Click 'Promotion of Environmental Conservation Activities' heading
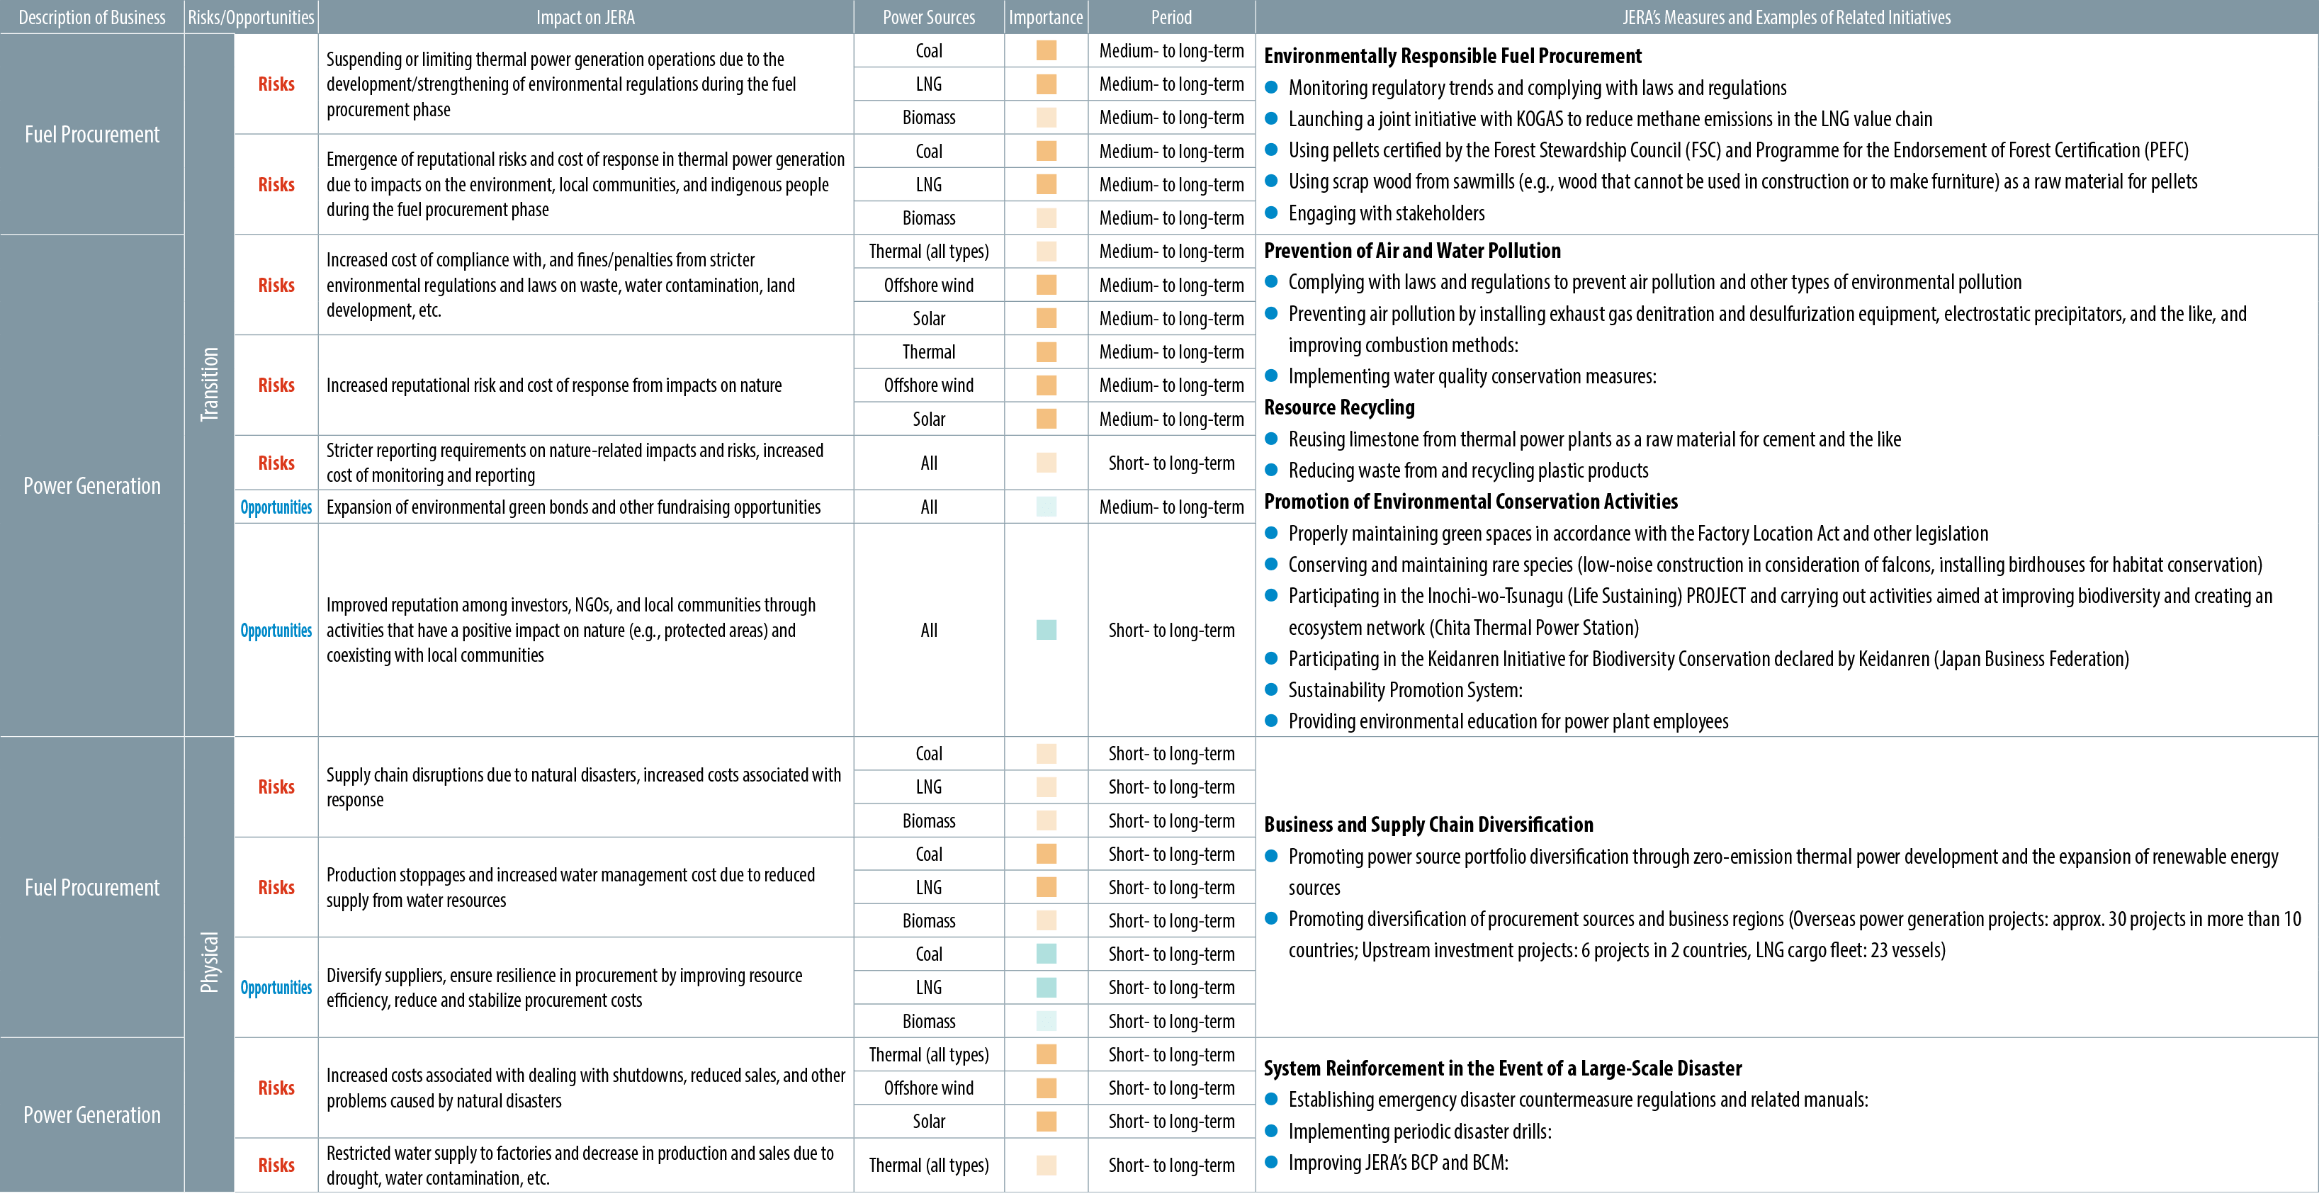 1470,501
